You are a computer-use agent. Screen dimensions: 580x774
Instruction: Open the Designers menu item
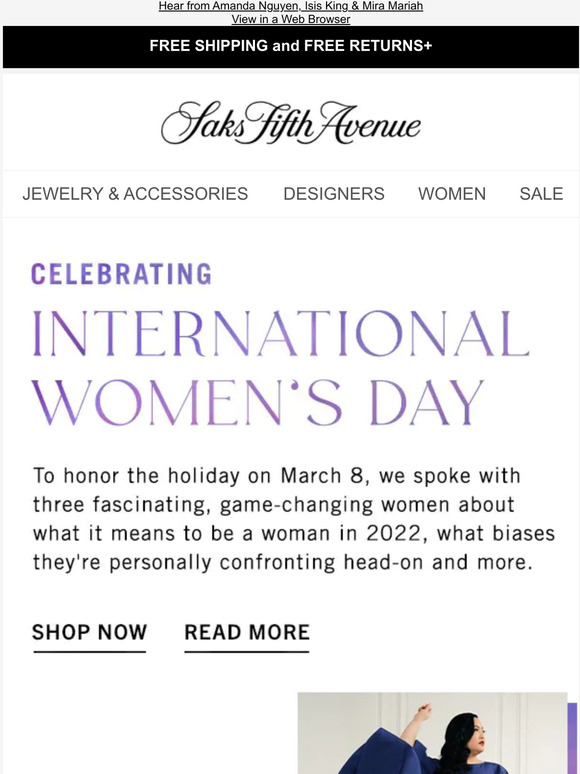pos(334,194)
